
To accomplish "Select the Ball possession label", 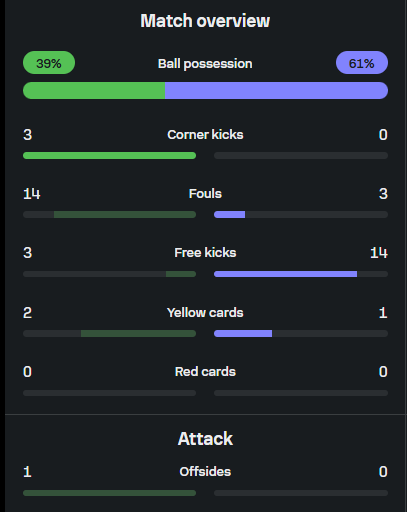I will pyautogui.click(x=205, y=64).
